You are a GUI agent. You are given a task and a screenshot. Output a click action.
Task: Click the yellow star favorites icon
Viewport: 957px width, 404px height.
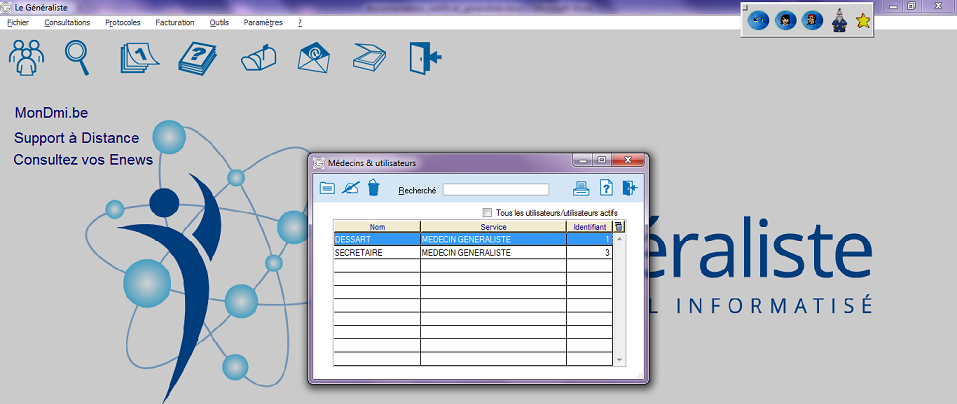click(x=862, y=21)
